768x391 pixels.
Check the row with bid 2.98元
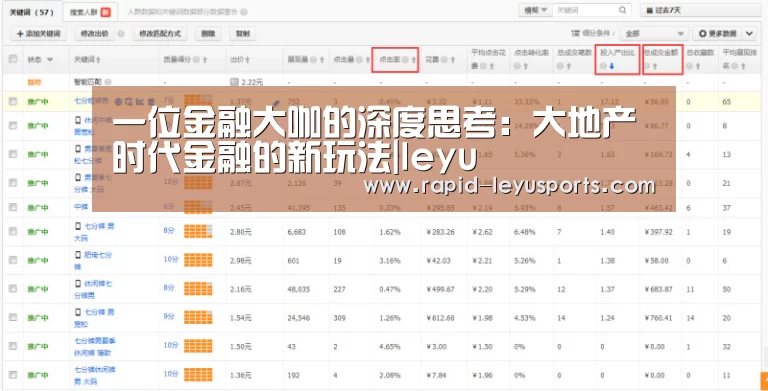pyautogui.click(x=13, y=260)
